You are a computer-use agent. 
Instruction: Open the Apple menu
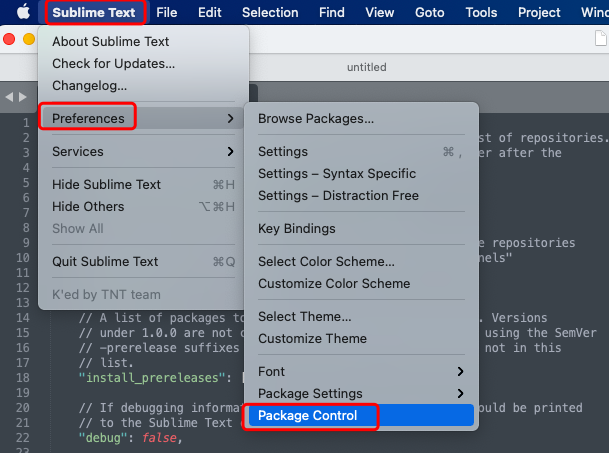pos(23,12)
